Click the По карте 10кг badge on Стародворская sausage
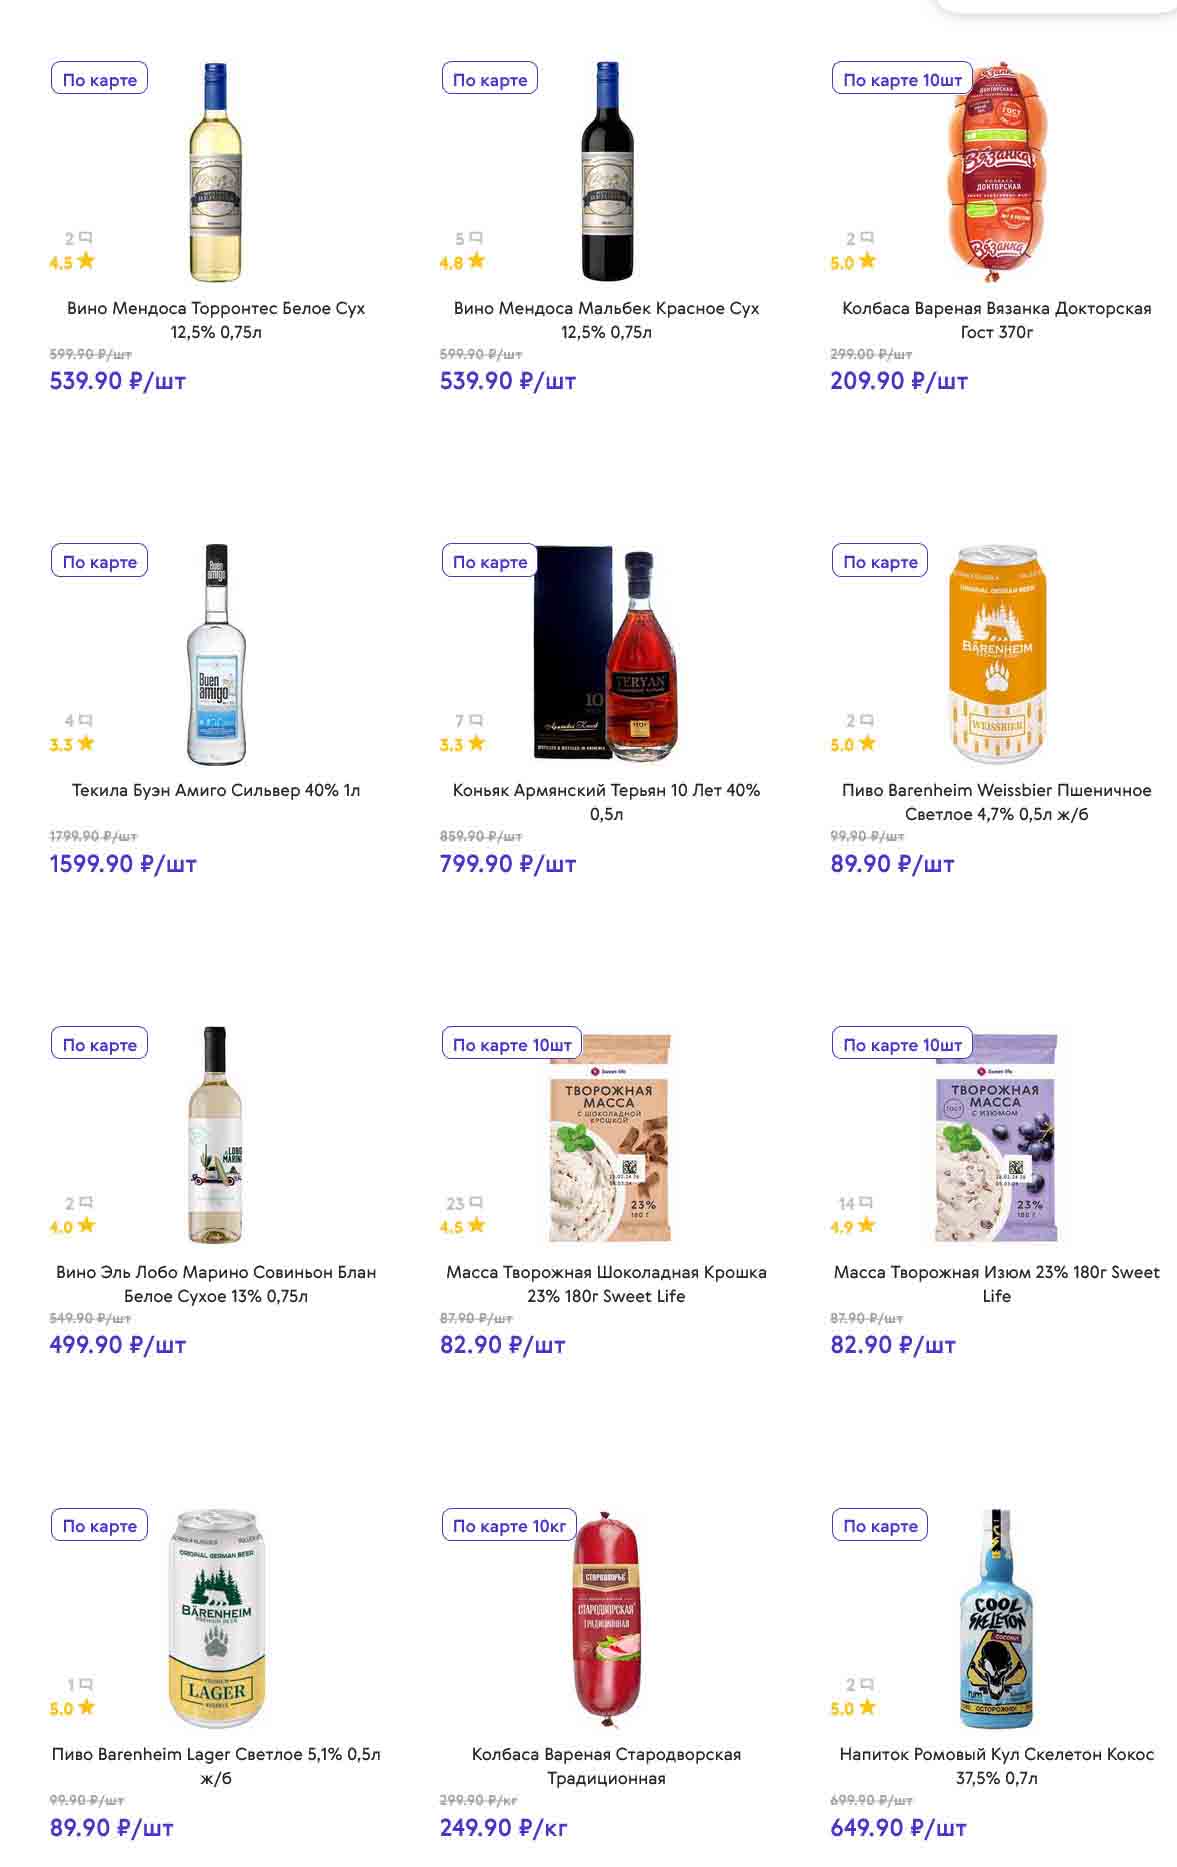The height and width of the screenshot is (1867, 1177). (509, 1526)
